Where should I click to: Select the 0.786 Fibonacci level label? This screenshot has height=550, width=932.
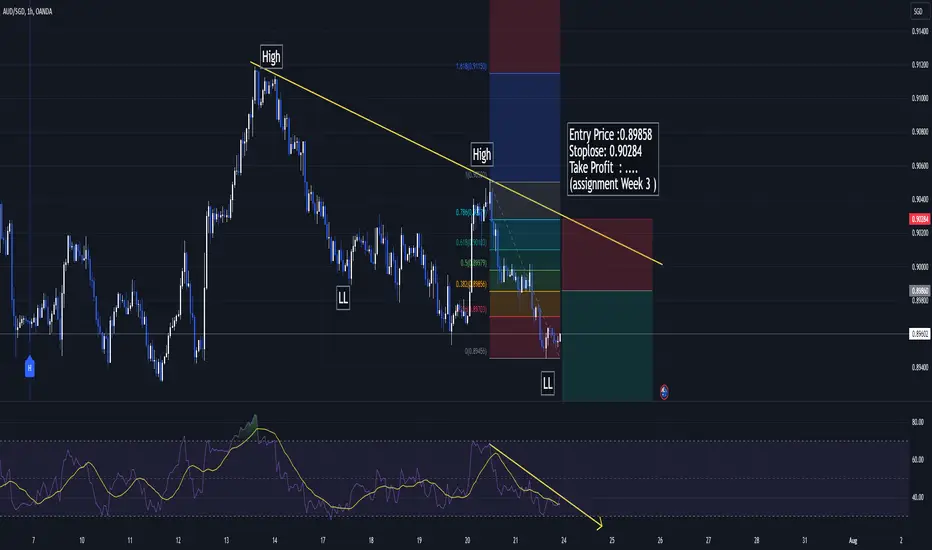(x=471, y=212)
